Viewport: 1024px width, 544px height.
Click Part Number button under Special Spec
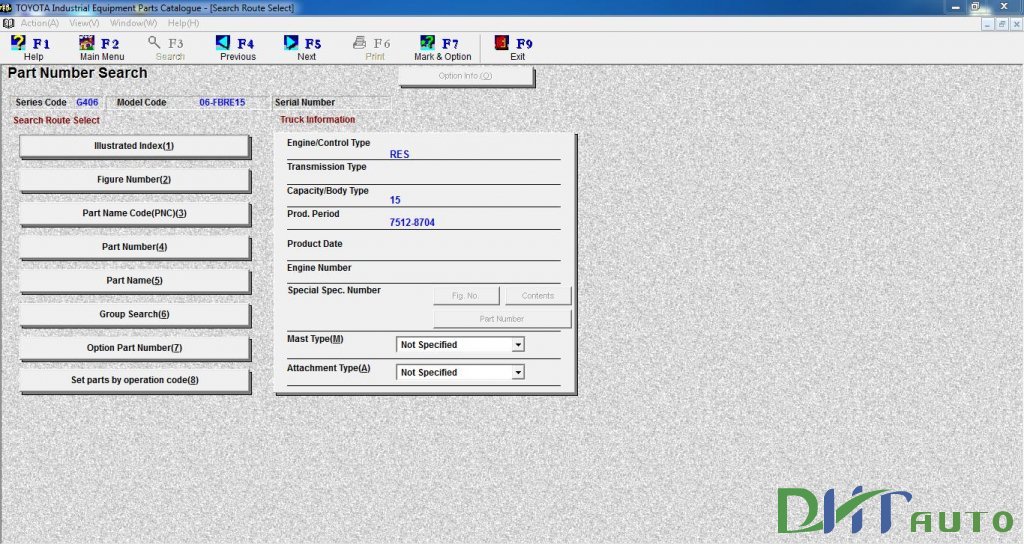coord(502,319)
